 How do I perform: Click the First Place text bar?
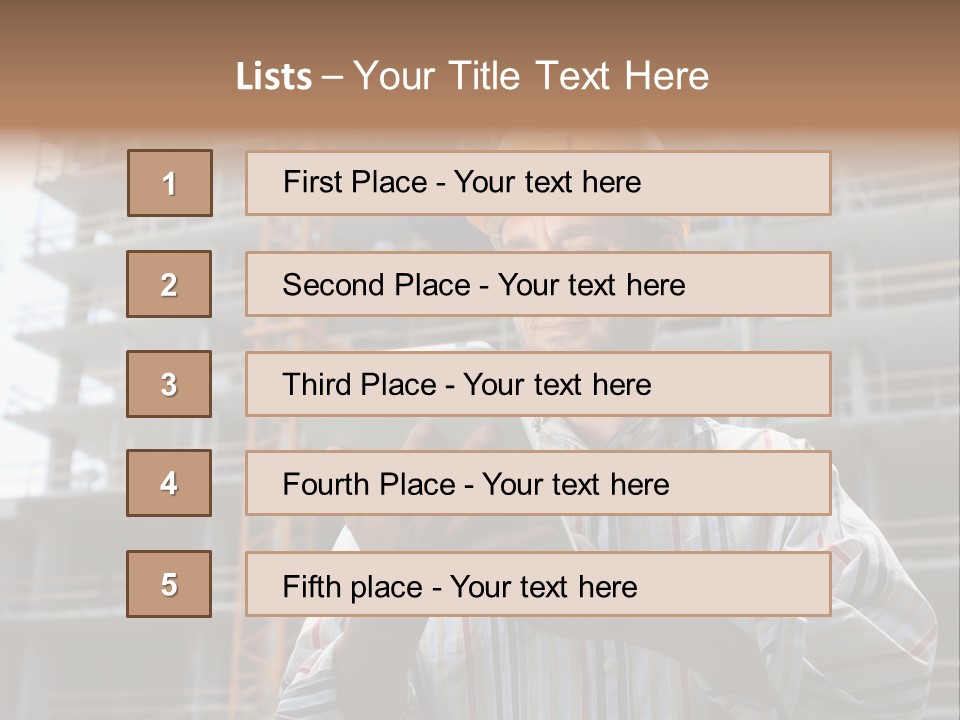tap(538, 183)
